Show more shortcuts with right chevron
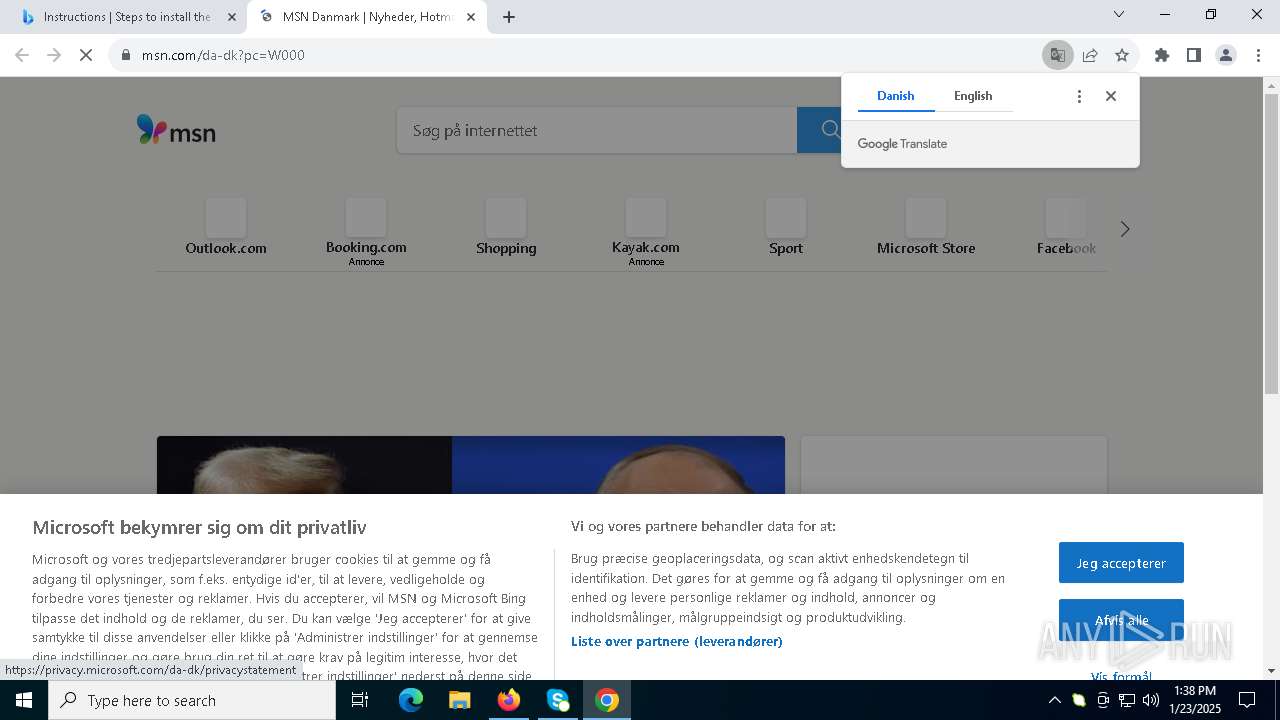Screen dimensions: 1280x720 pos(1125,229)
